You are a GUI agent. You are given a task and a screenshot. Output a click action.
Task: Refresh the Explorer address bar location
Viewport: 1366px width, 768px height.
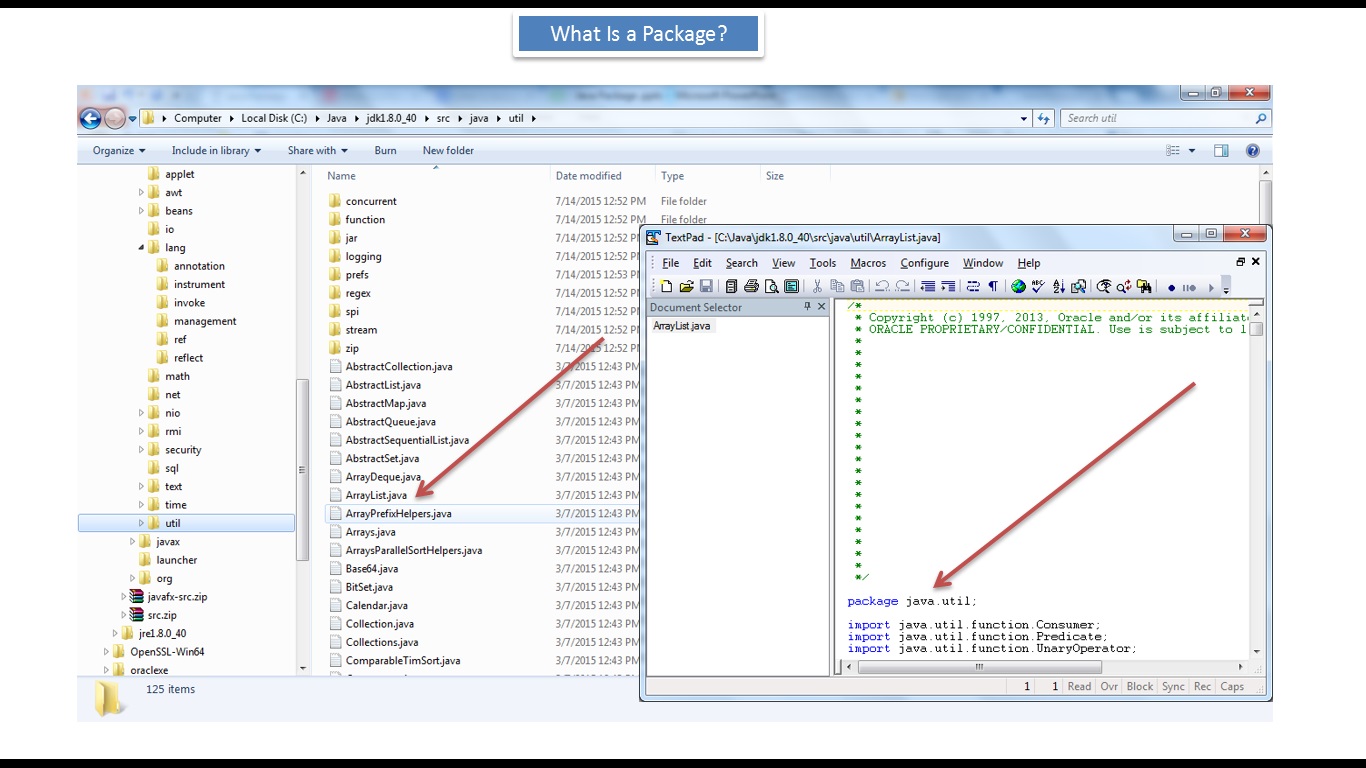(x=1044, y=118)
